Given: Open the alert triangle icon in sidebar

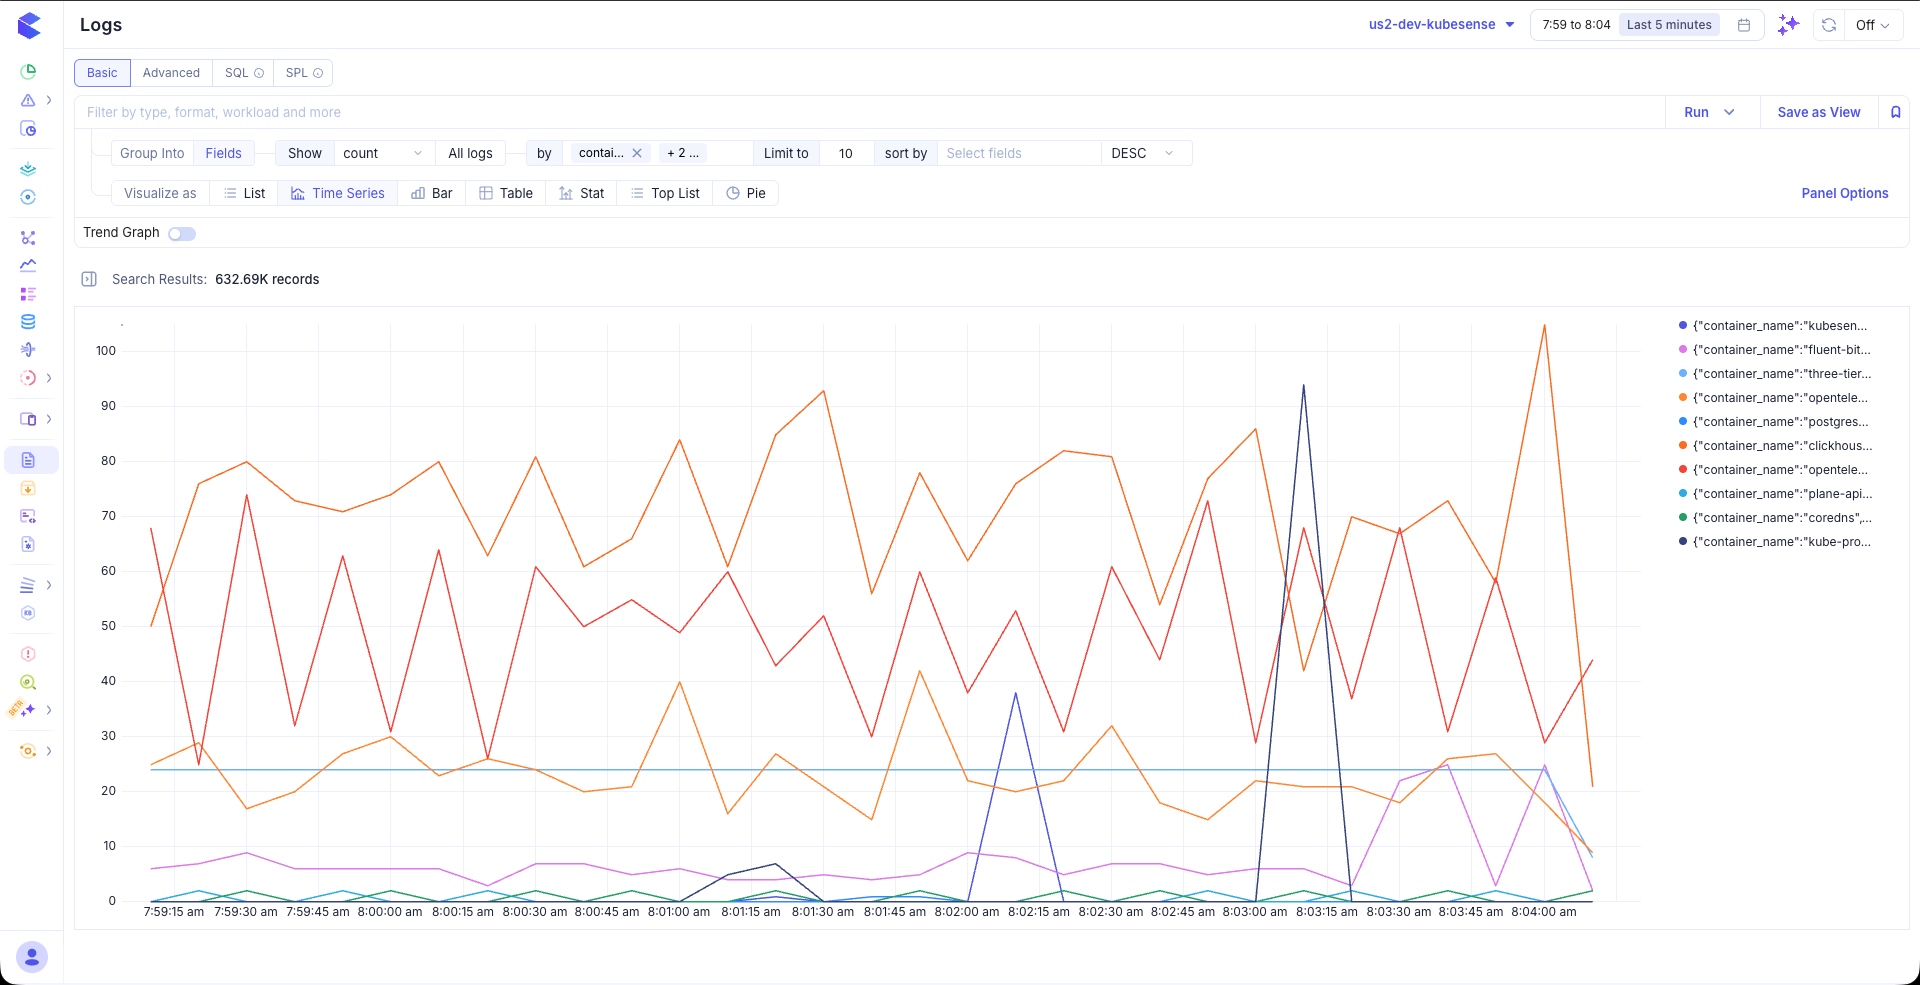Looking at the screenshot, I should 28,100.
